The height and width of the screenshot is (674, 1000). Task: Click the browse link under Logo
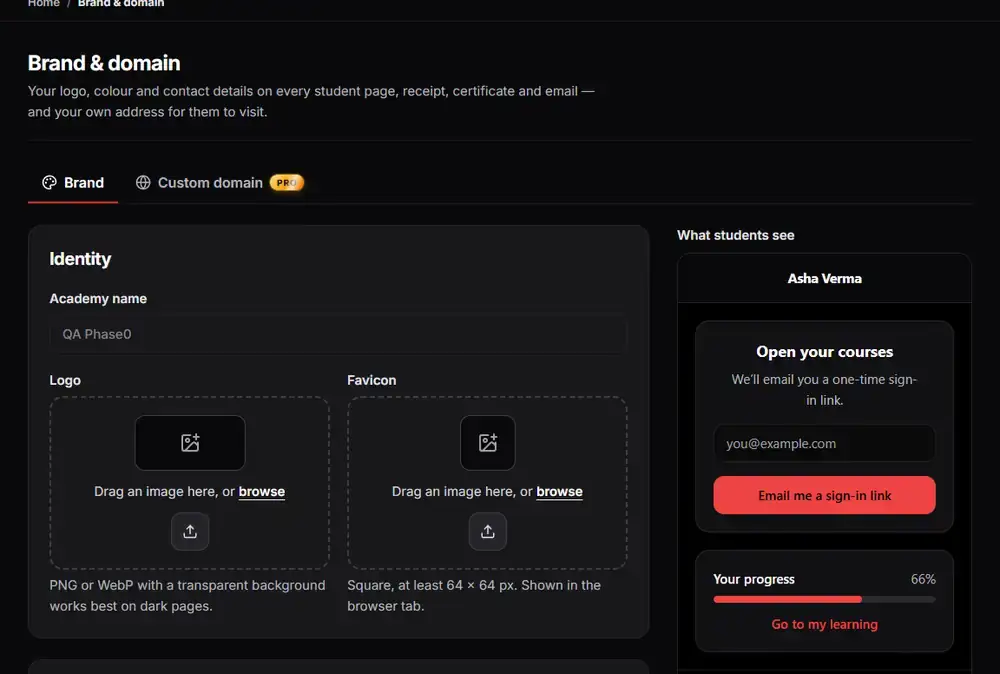point(261,492)
